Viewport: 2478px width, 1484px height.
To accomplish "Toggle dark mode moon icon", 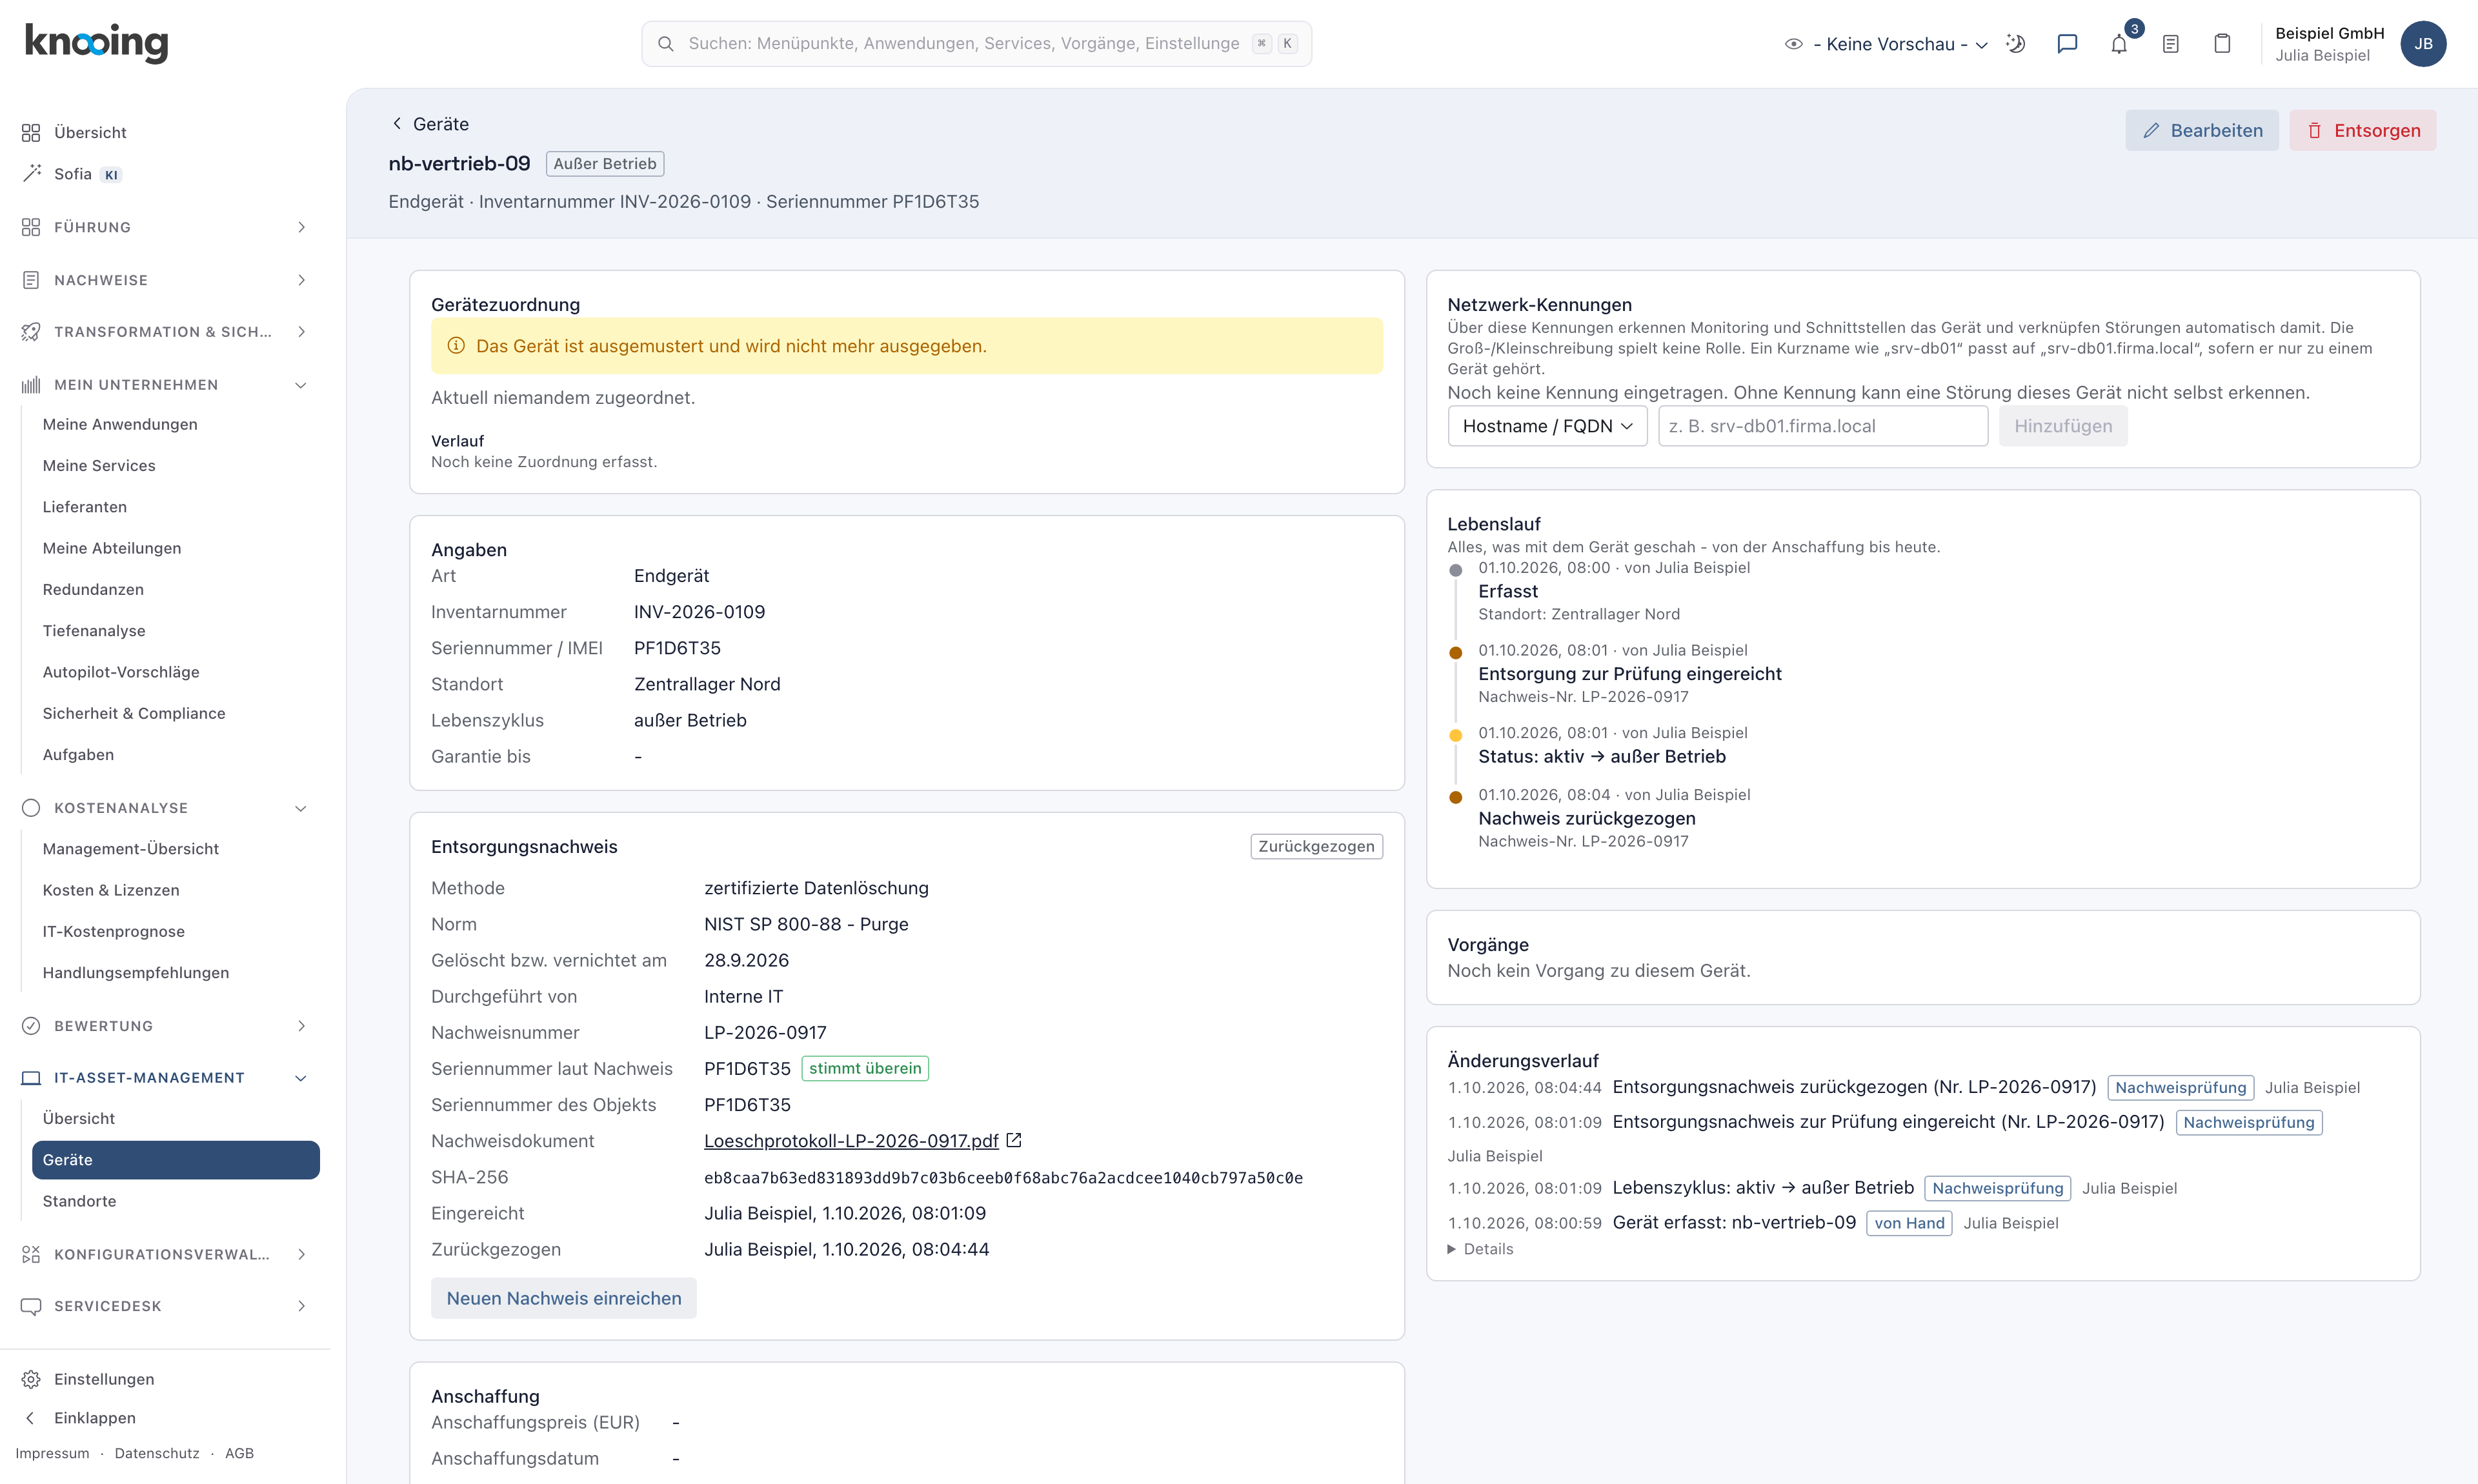I will [2015, 44].
